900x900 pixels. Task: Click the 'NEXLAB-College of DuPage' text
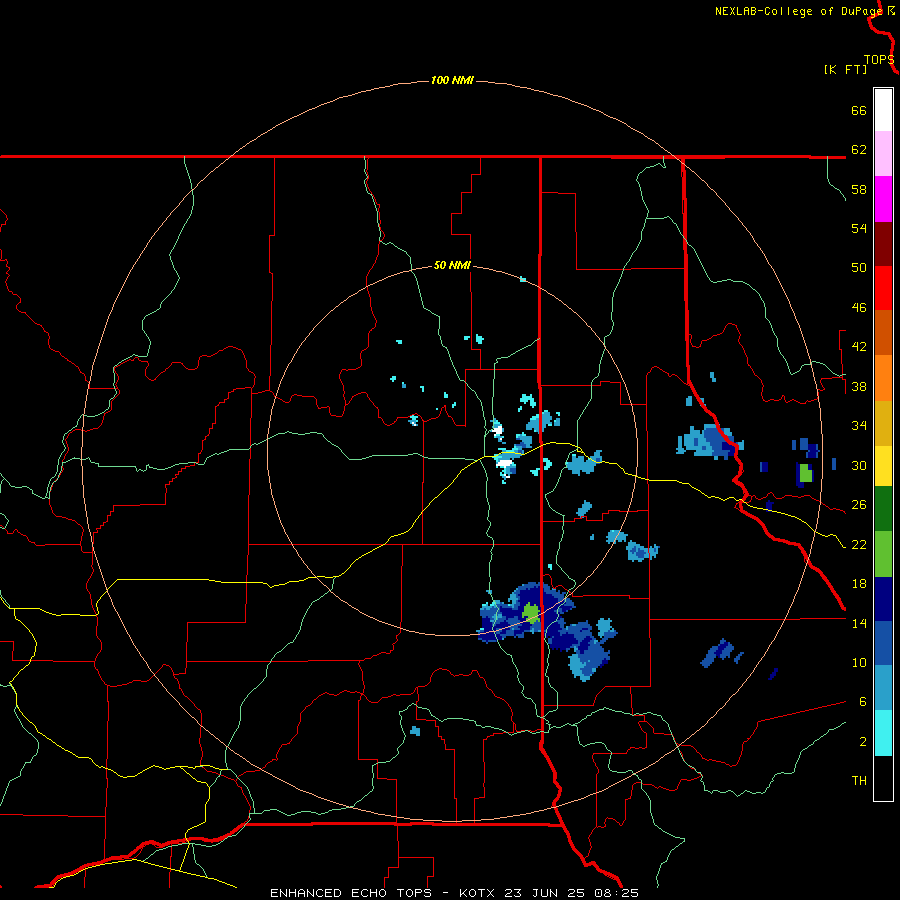pyautogui.click(x=798, y=11)
